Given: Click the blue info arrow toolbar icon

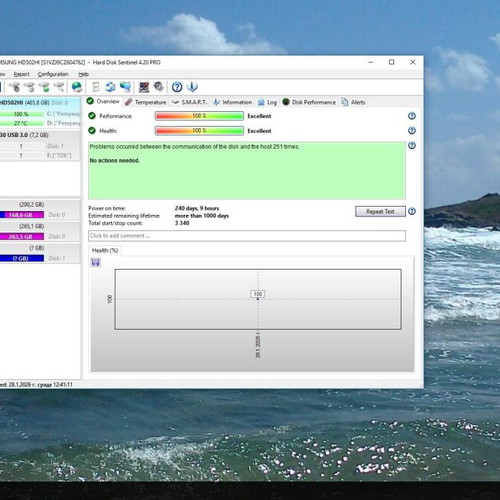Looking at the screenshot, I should tap(192, 87).
